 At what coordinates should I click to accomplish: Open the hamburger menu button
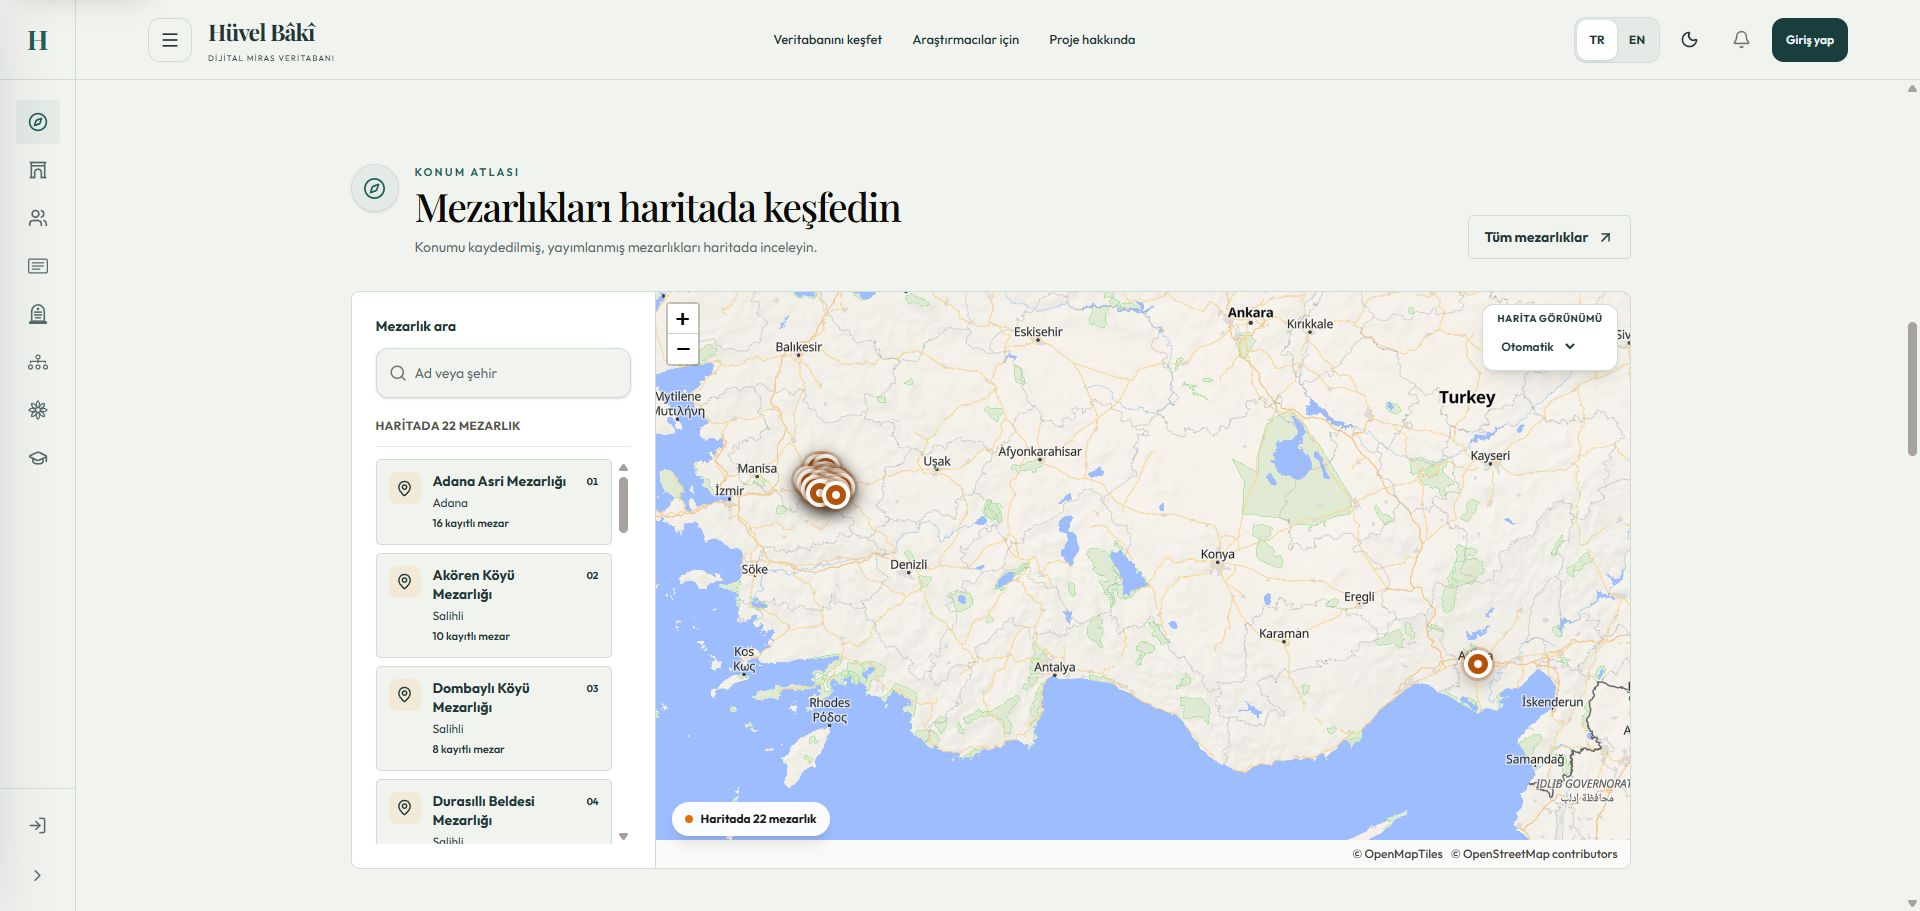click(x=170, y=40)
